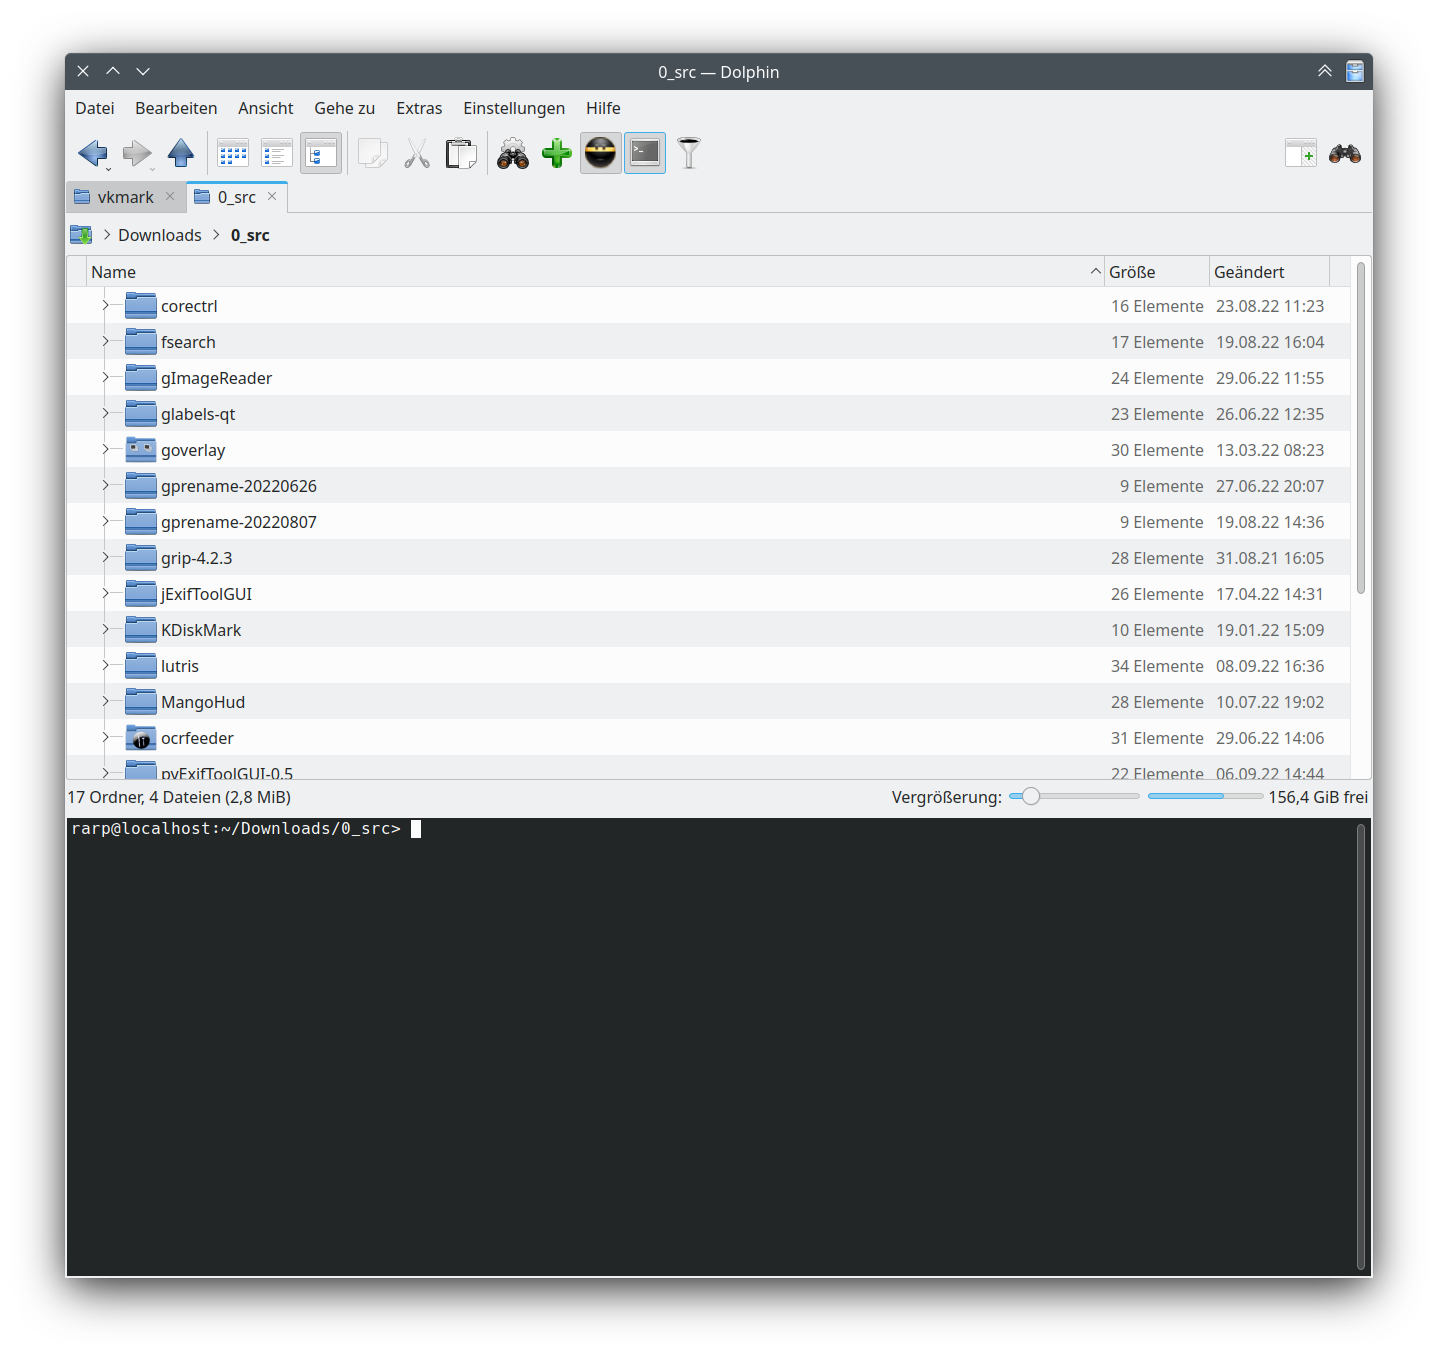Screen dimensions: 1438x1355
Task: Expand the goverlay folder
Action: [x=105, y=449]
